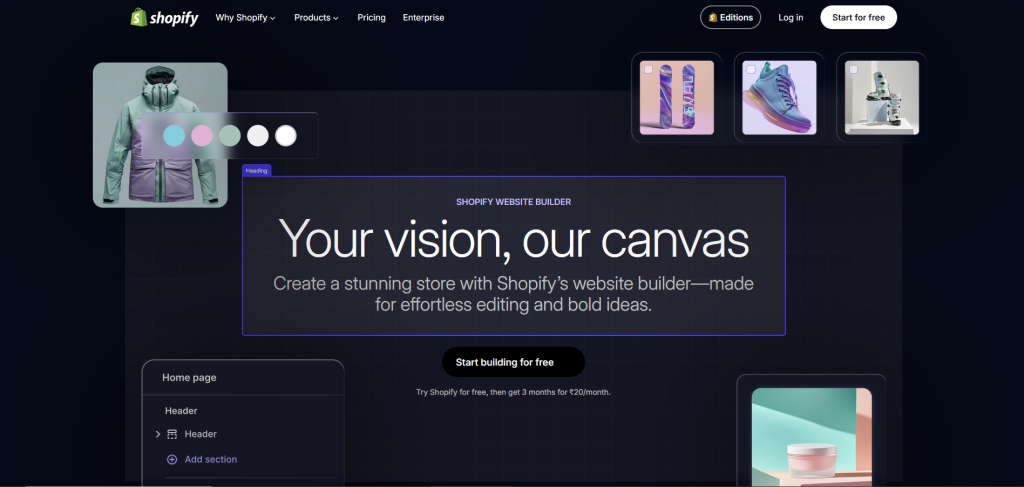
Task: Click the jacket product image
Action: pyautogui.click(x=160, y=135)
